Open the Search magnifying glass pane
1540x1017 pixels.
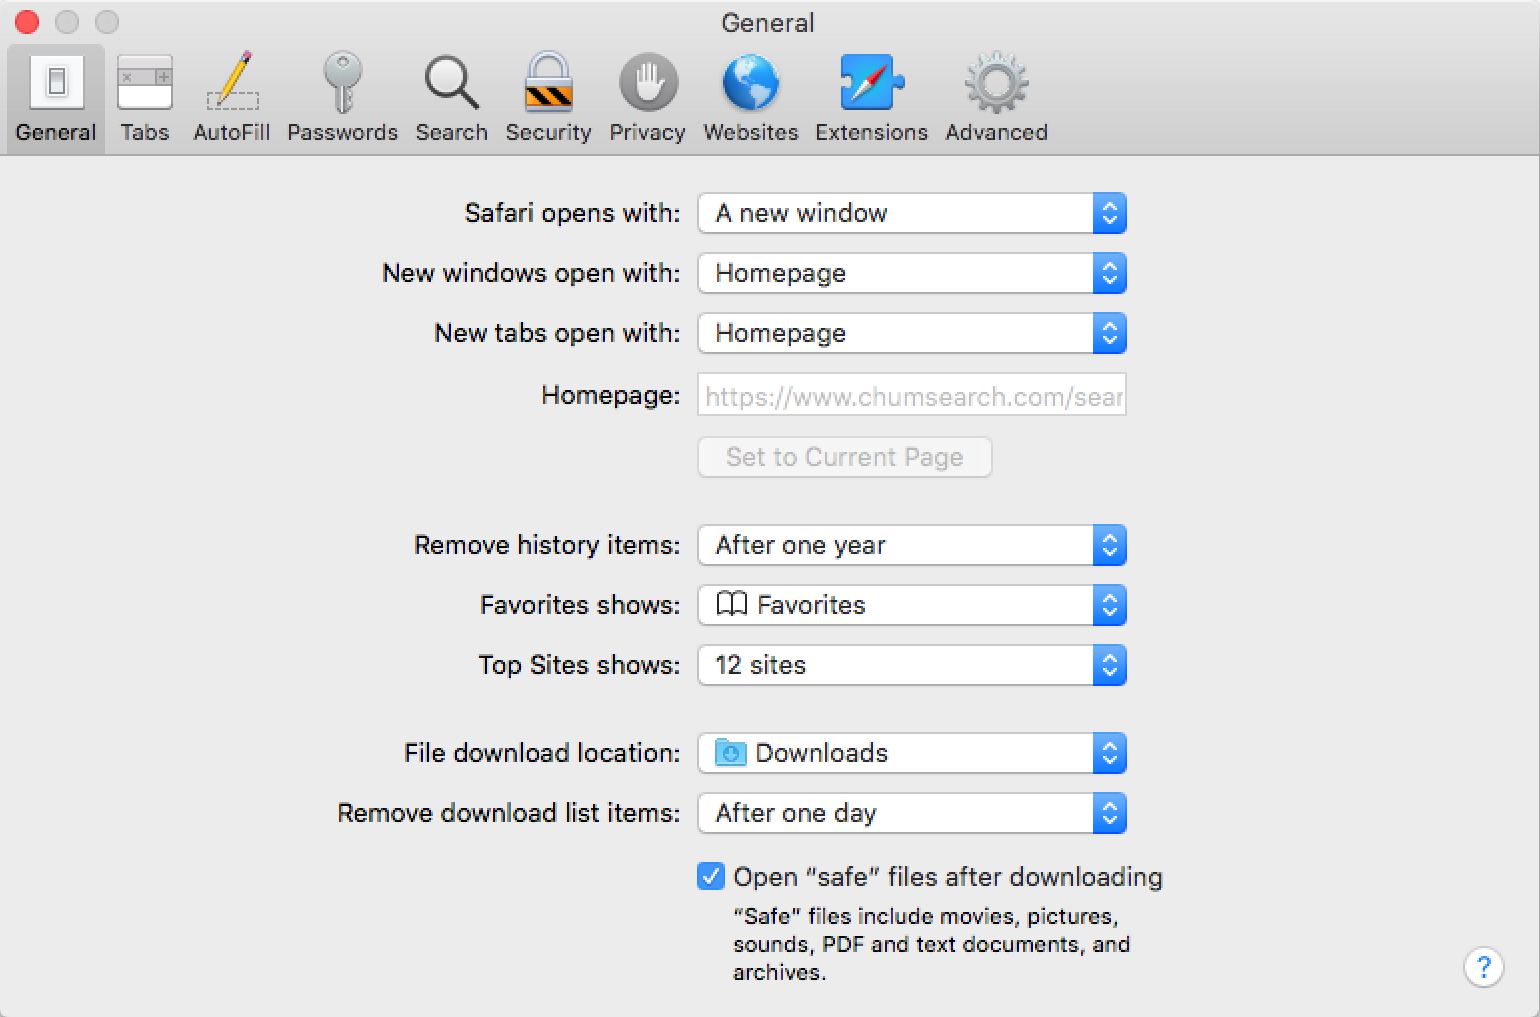(x=451, y=98)
